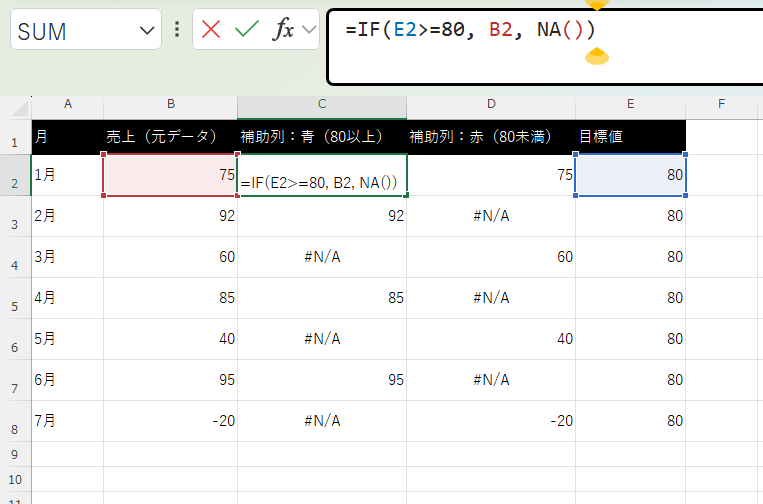Click cell B6 containing 40
The width and height of the screenshot is (763, 504).
click(170, 339)
